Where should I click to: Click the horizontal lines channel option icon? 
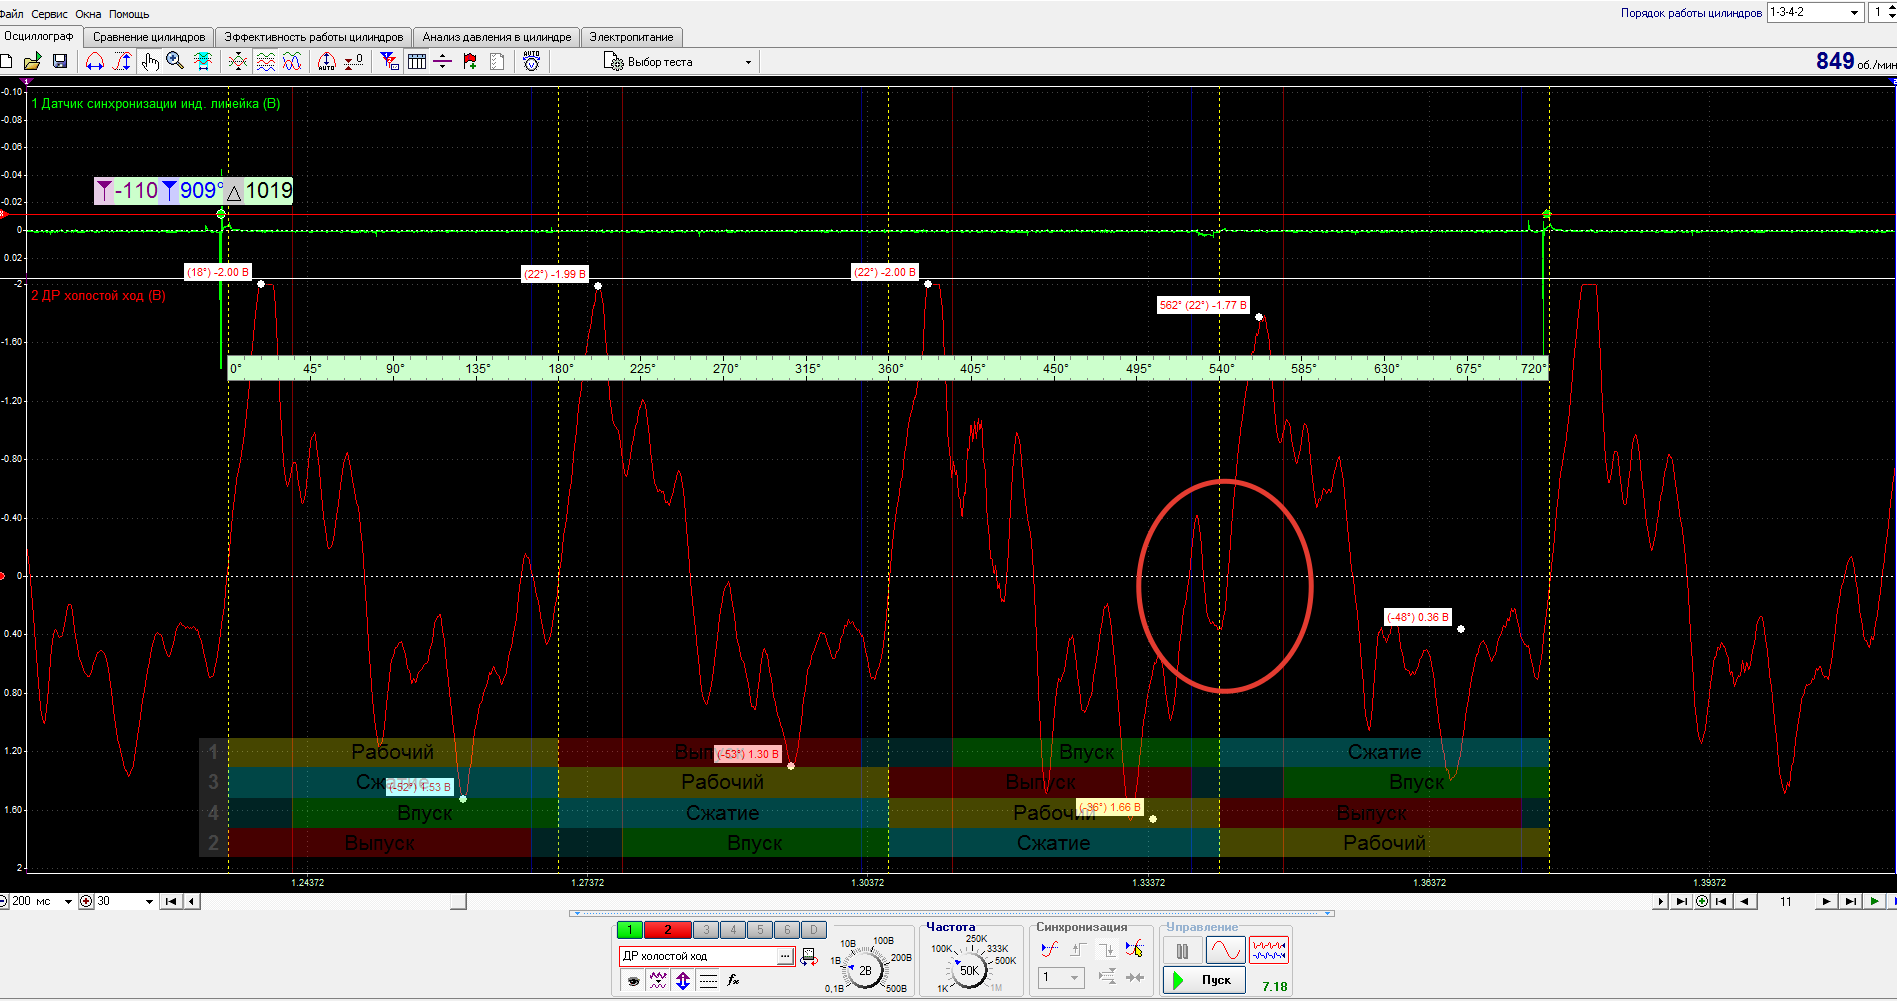(x=708, y=981)
